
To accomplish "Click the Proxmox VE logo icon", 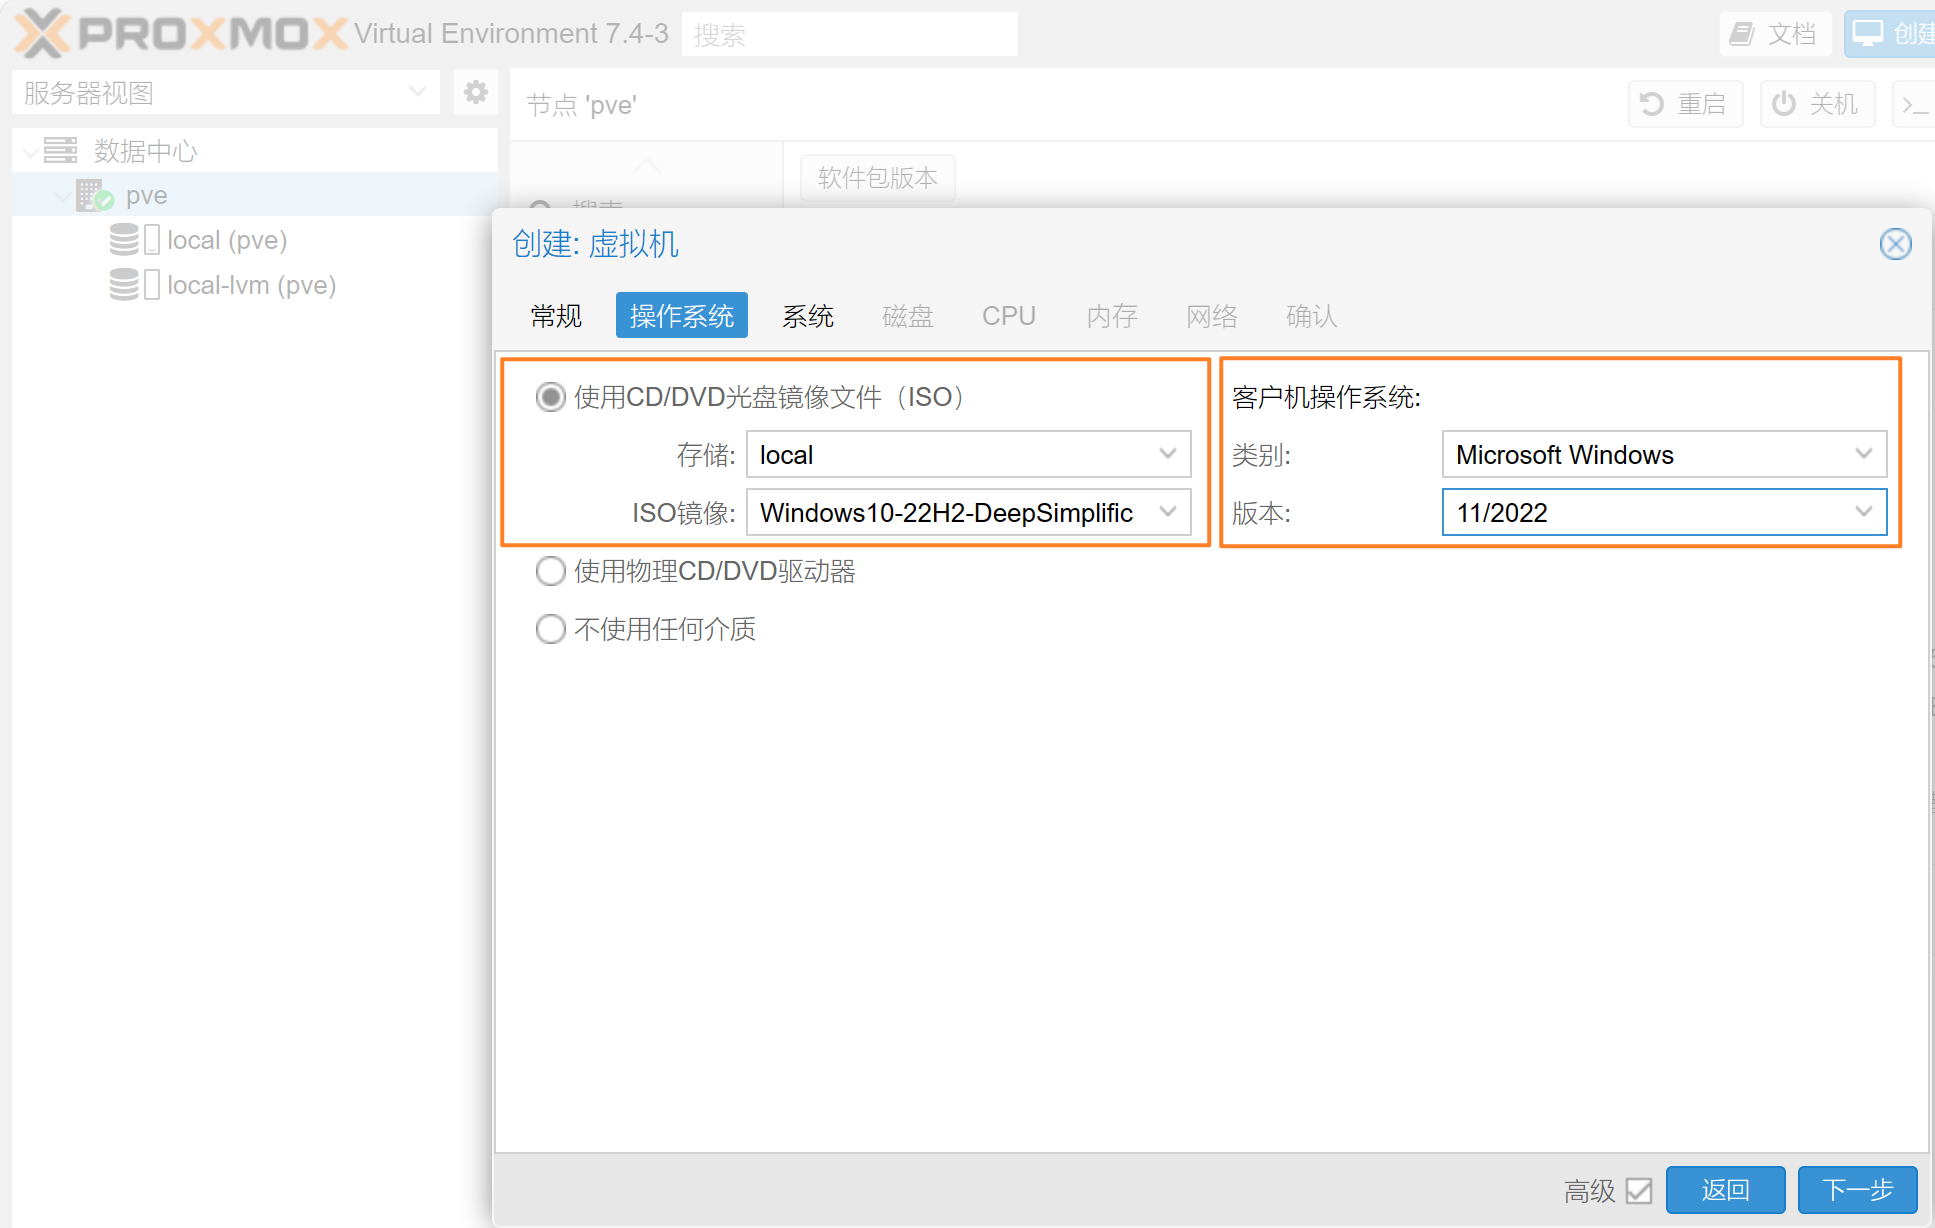I will (35, 31).
